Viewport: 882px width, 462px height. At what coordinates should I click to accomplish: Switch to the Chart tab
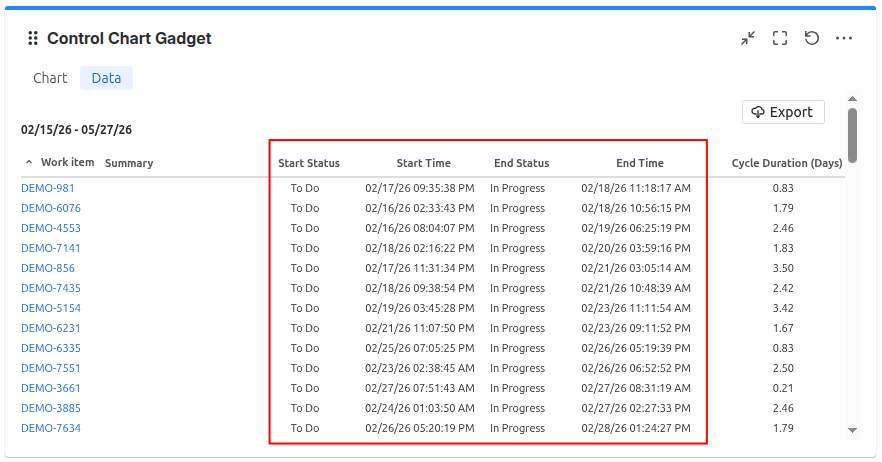pyautogui.click(x=50, y=78)
